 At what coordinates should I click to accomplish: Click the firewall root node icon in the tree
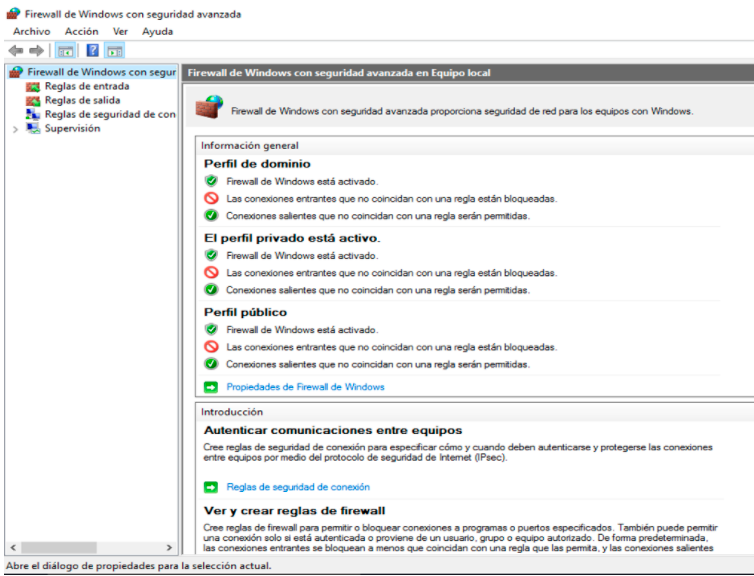(x=16, y=72)
